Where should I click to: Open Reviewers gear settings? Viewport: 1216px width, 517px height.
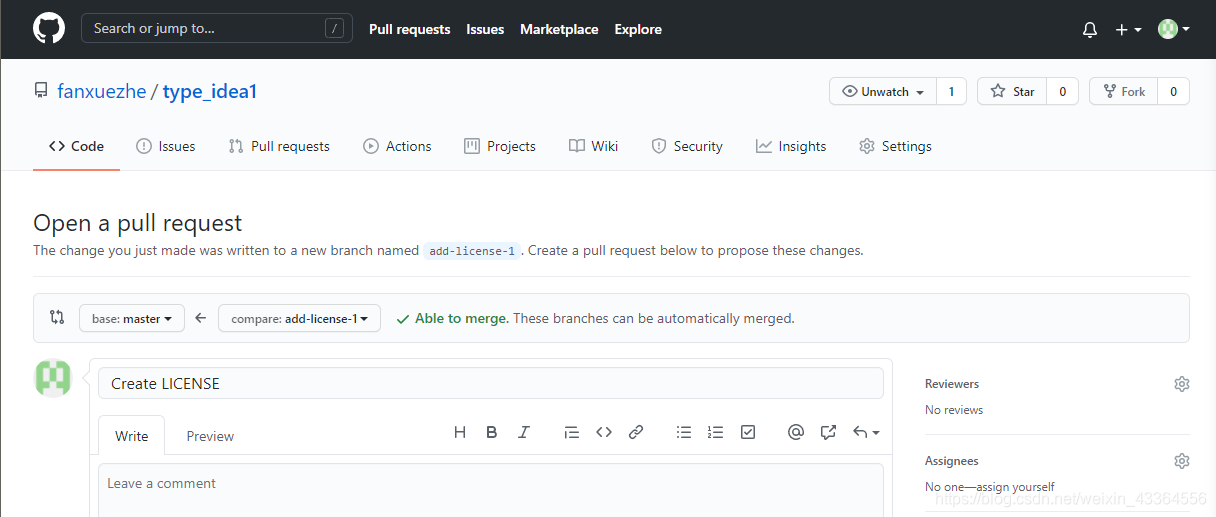point(1182,384)
